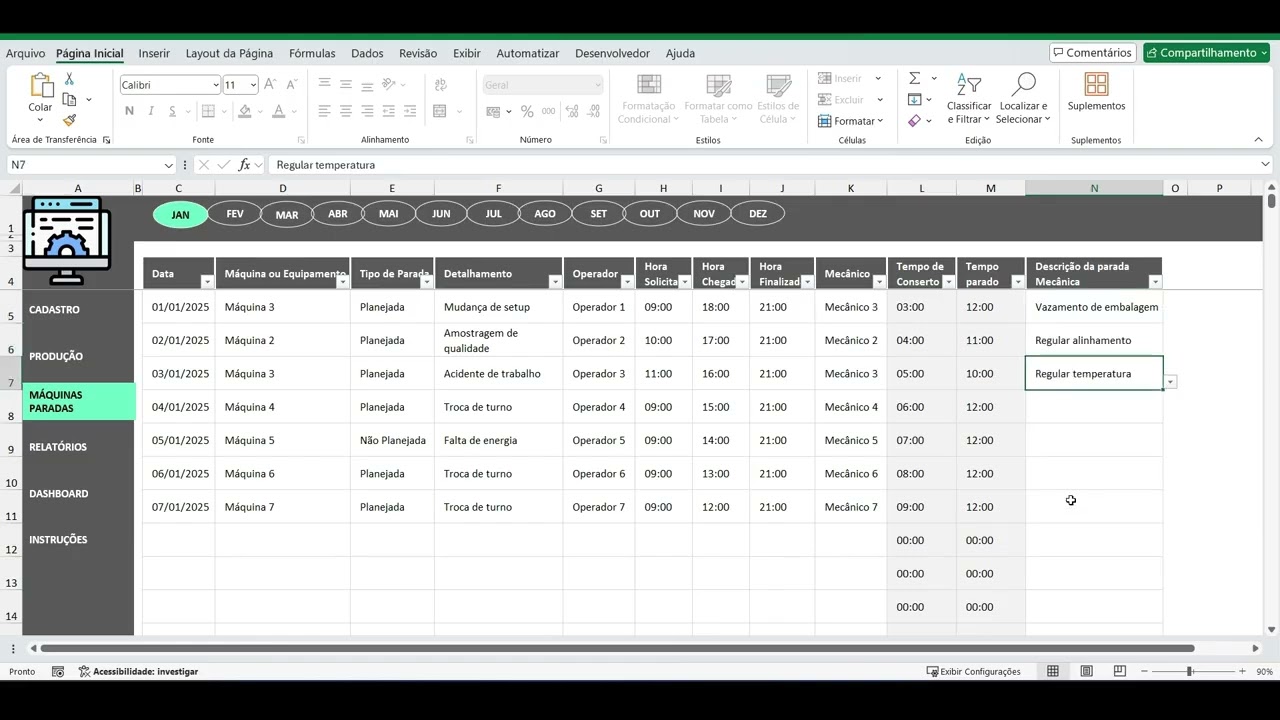Open Classificar e Filtrar
The image size is (1280, 720).
(x=969, y=98)
